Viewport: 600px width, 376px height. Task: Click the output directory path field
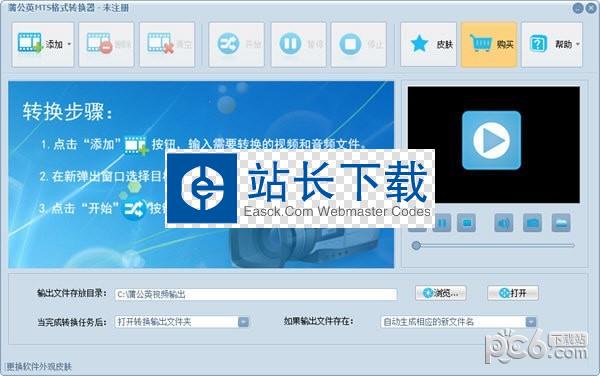tap(256, 294)
